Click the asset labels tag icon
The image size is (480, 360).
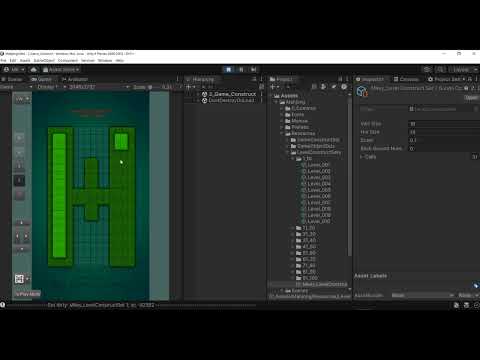tap(475, 286)
